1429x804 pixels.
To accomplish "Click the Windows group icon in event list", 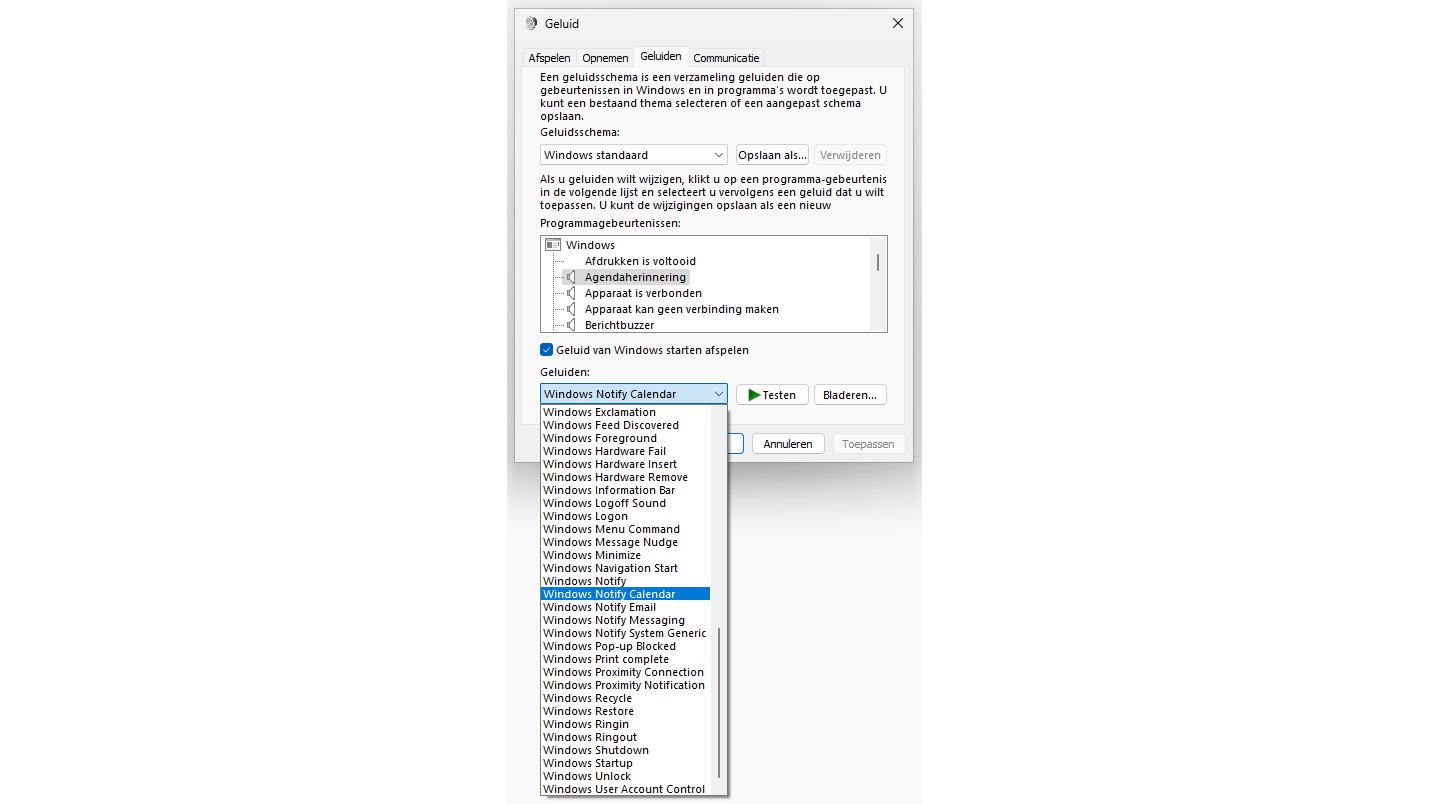I will [x=553, y=245].
